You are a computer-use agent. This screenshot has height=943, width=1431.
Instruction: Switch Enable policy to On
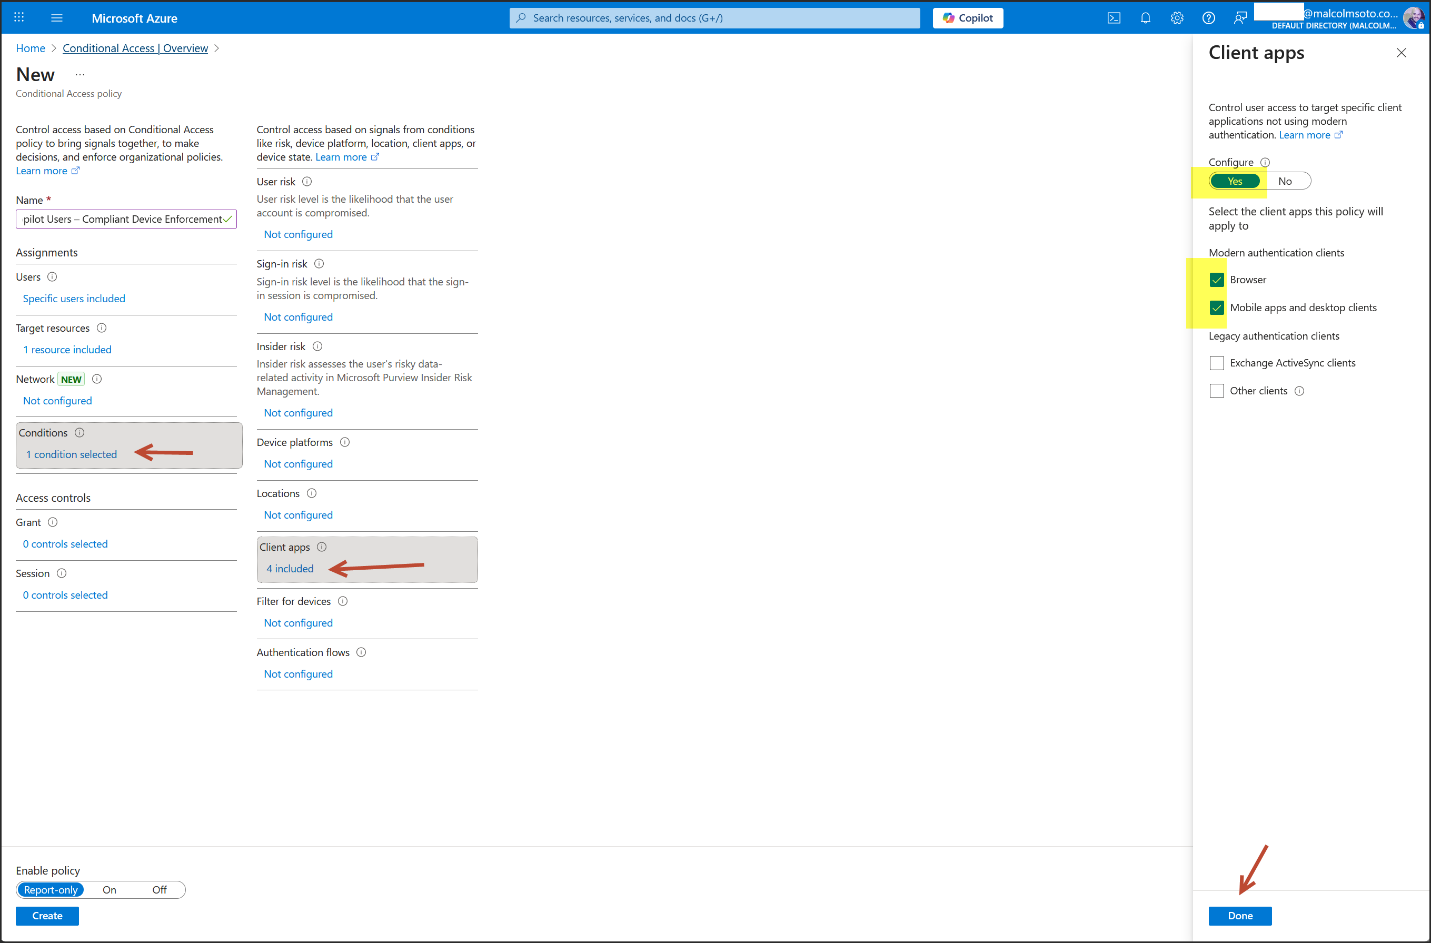(x=110, y=890)
